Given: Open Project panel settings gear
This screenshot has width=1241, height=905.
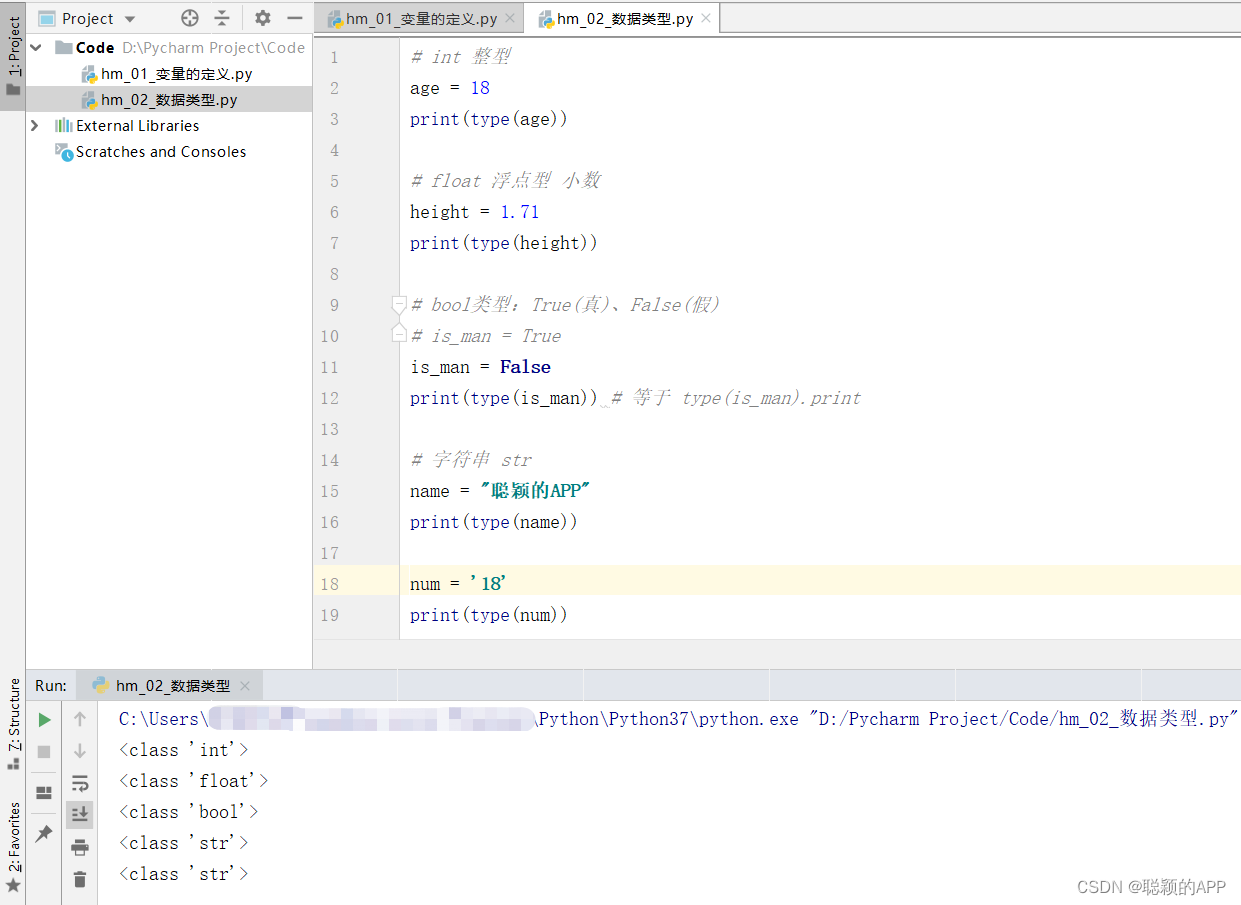Looking at the screenshot, I should pyautogui.click(x=262, y=18).
